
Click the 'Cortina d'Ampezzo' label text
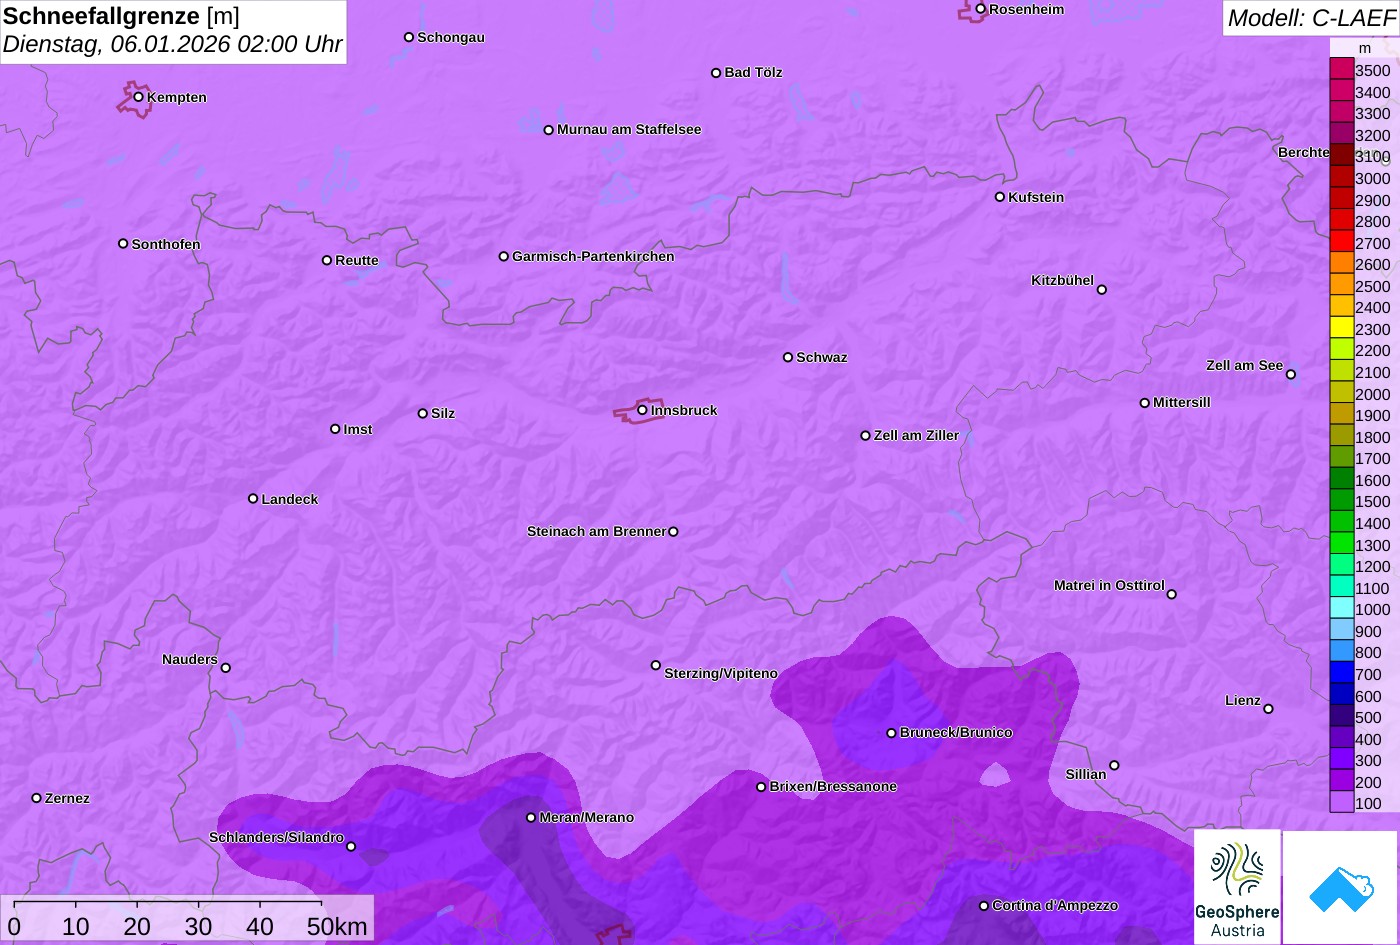click(1055, 906)
